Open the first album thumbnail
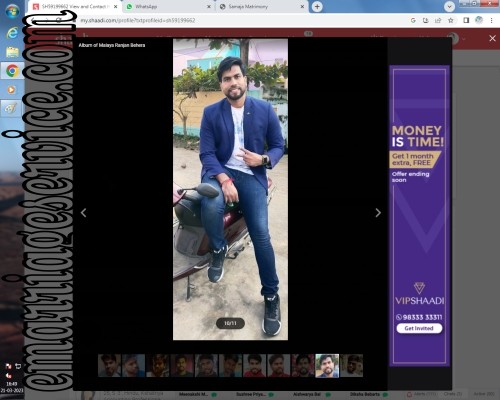Image resolution: width=500 pixels, height=400 pixels. tap(109, 366)
